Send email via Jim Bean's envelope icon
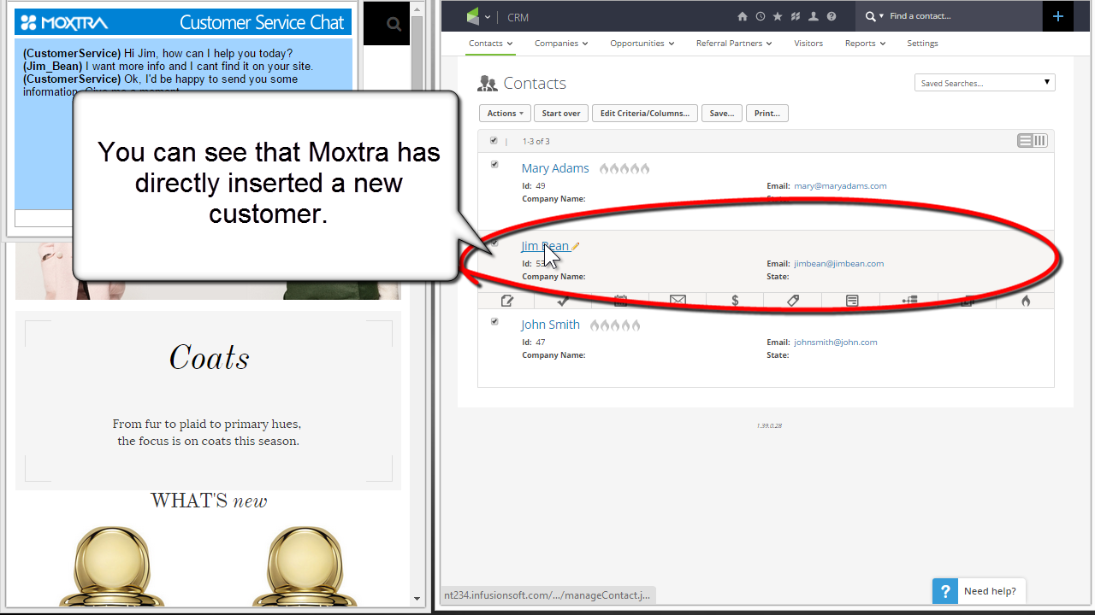The width and height of the screenshot is (1095, 615). point(677,301)
